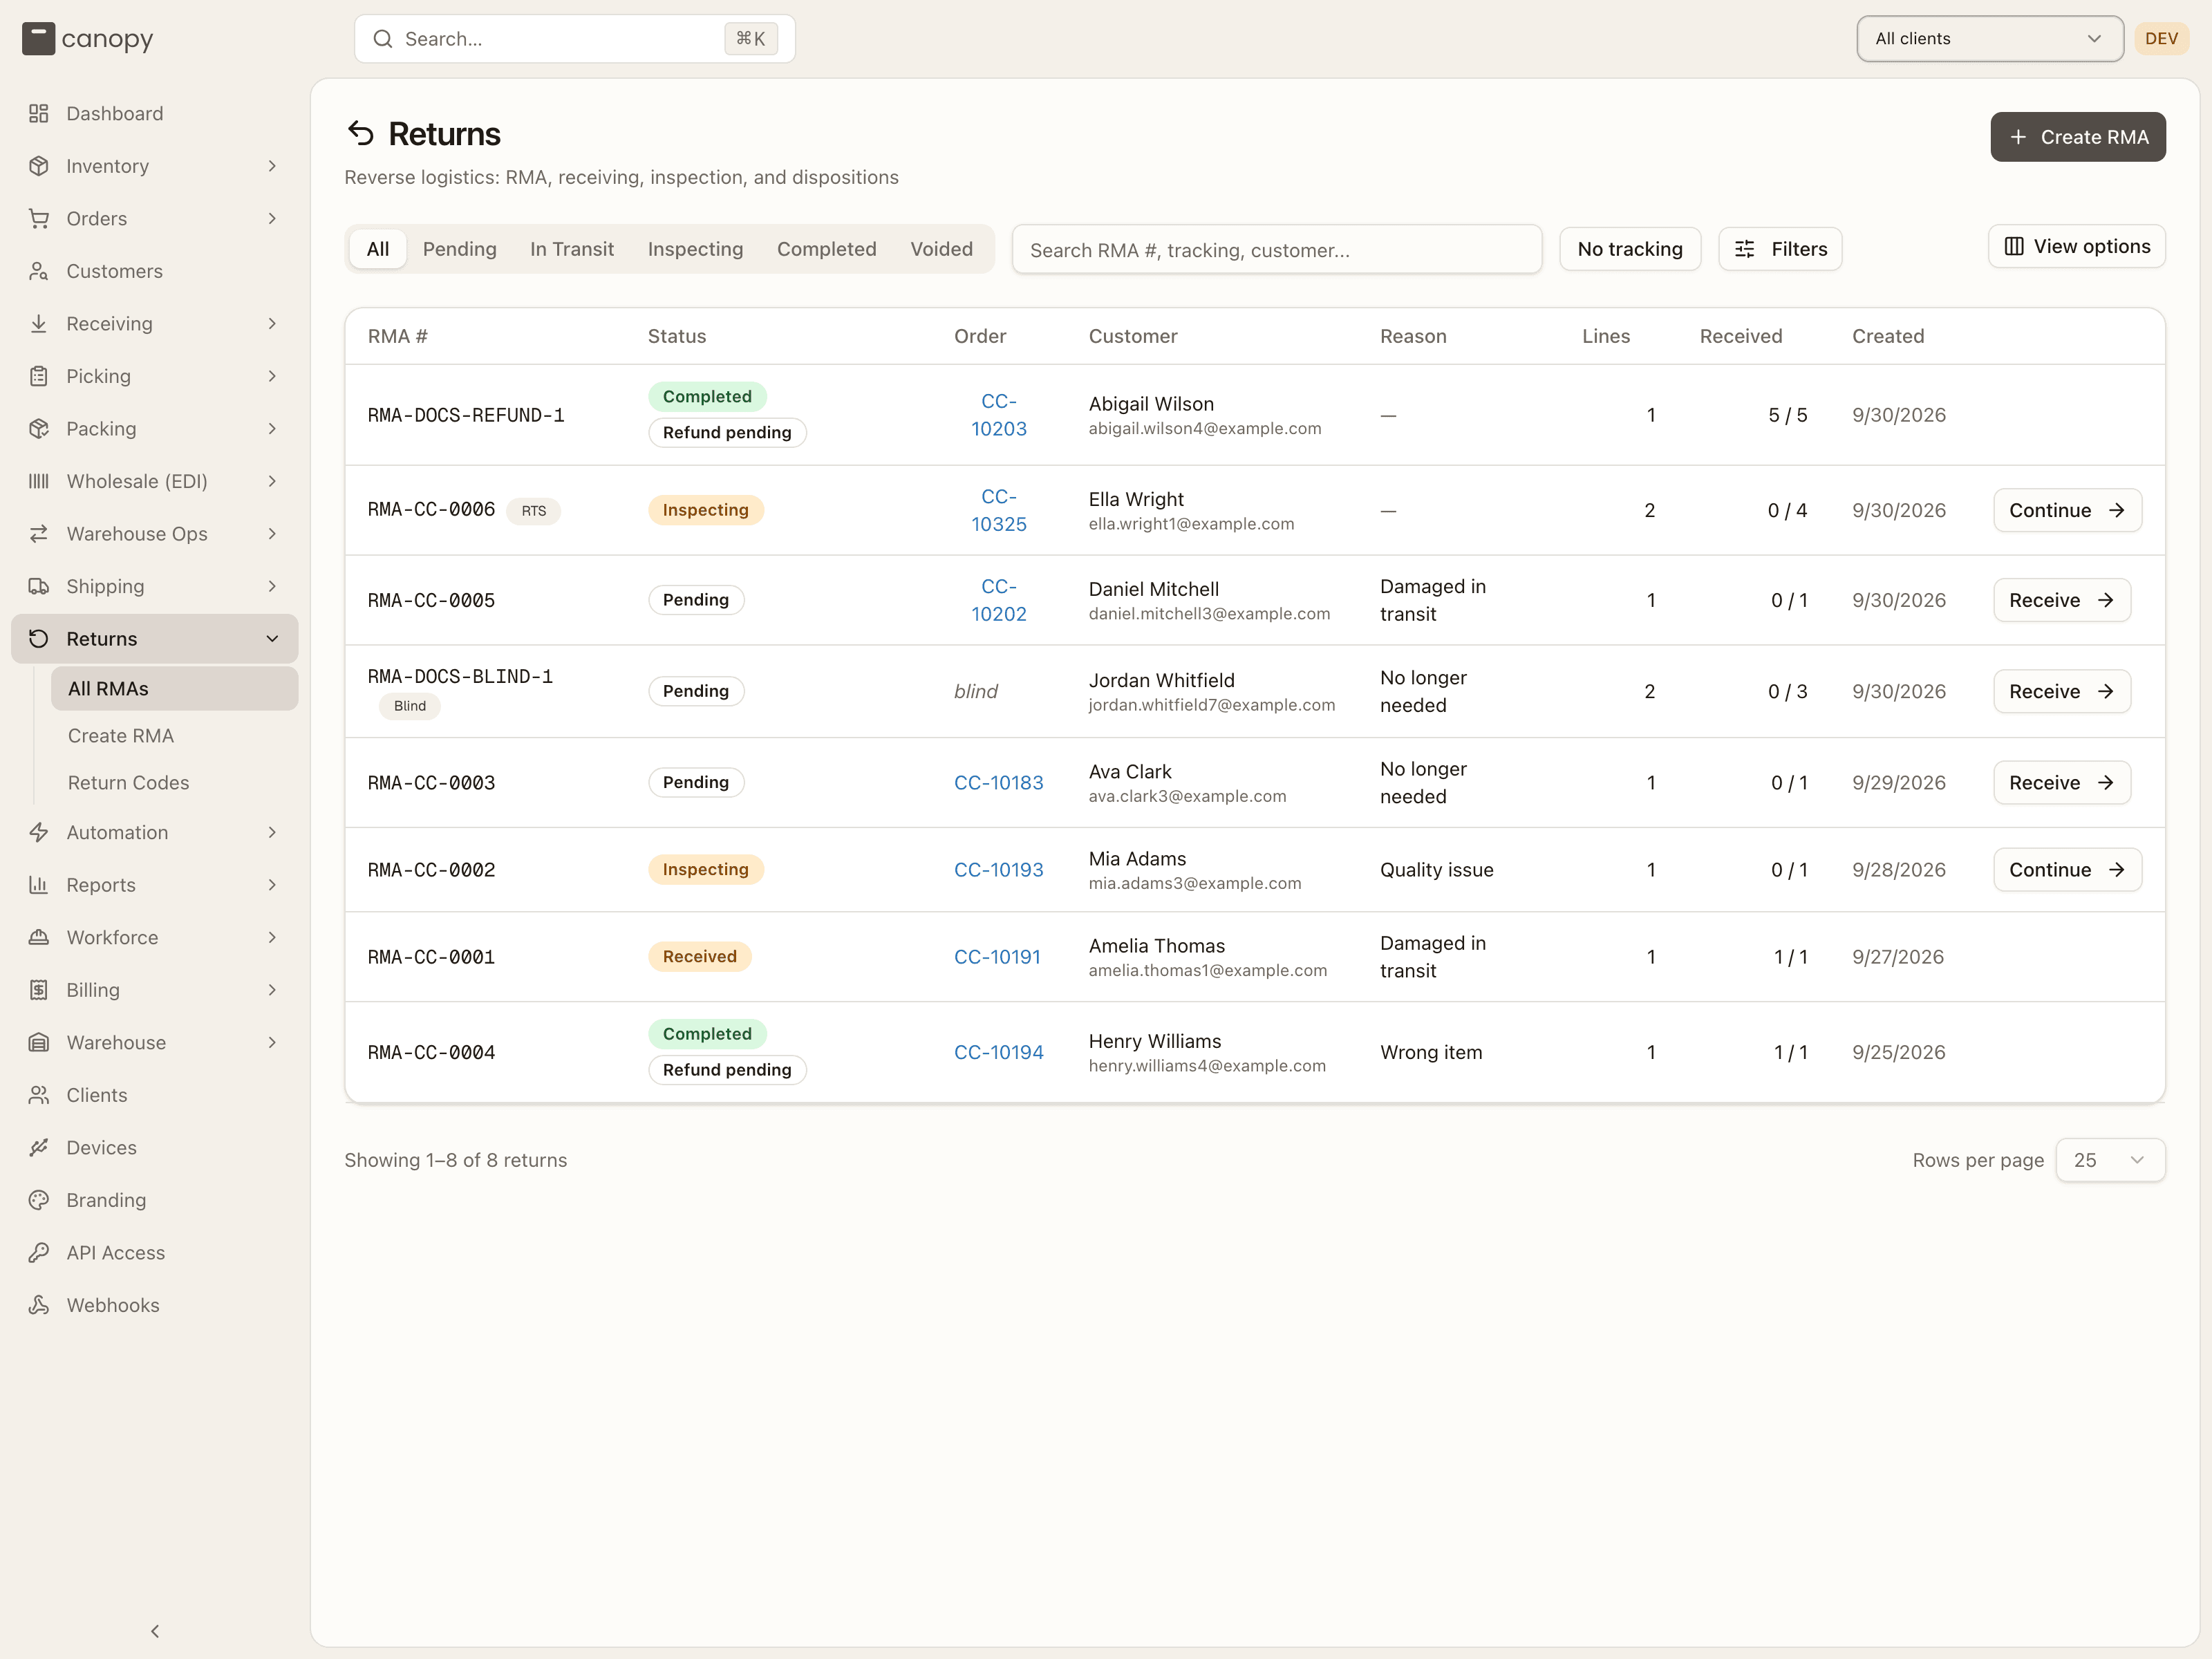
Task: Switch to the Voided tab
Action: coord(941,249)
